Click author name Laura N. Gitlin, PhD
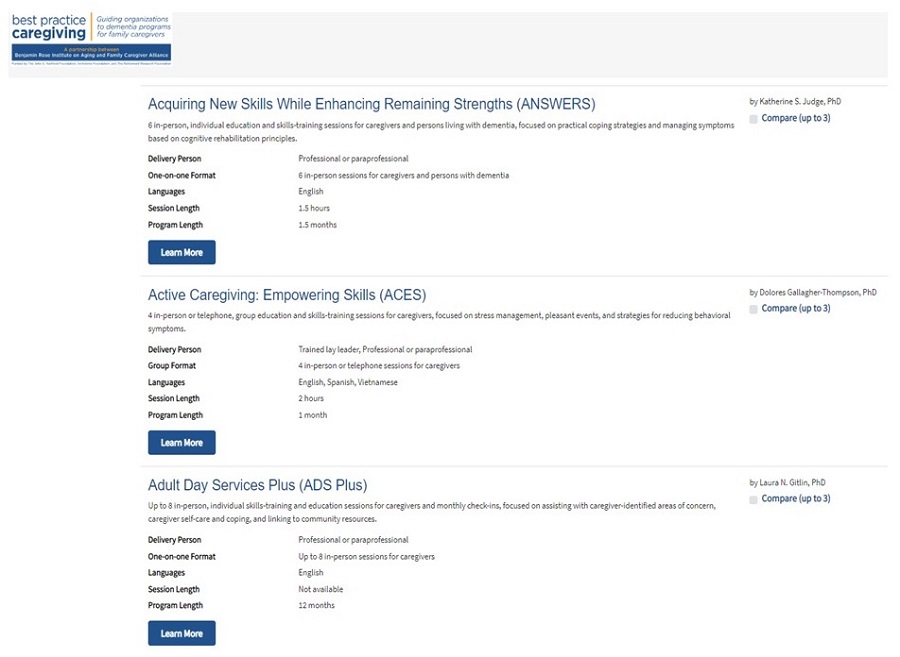Viewport: 900px width, 657px height. tap(787, 482)
